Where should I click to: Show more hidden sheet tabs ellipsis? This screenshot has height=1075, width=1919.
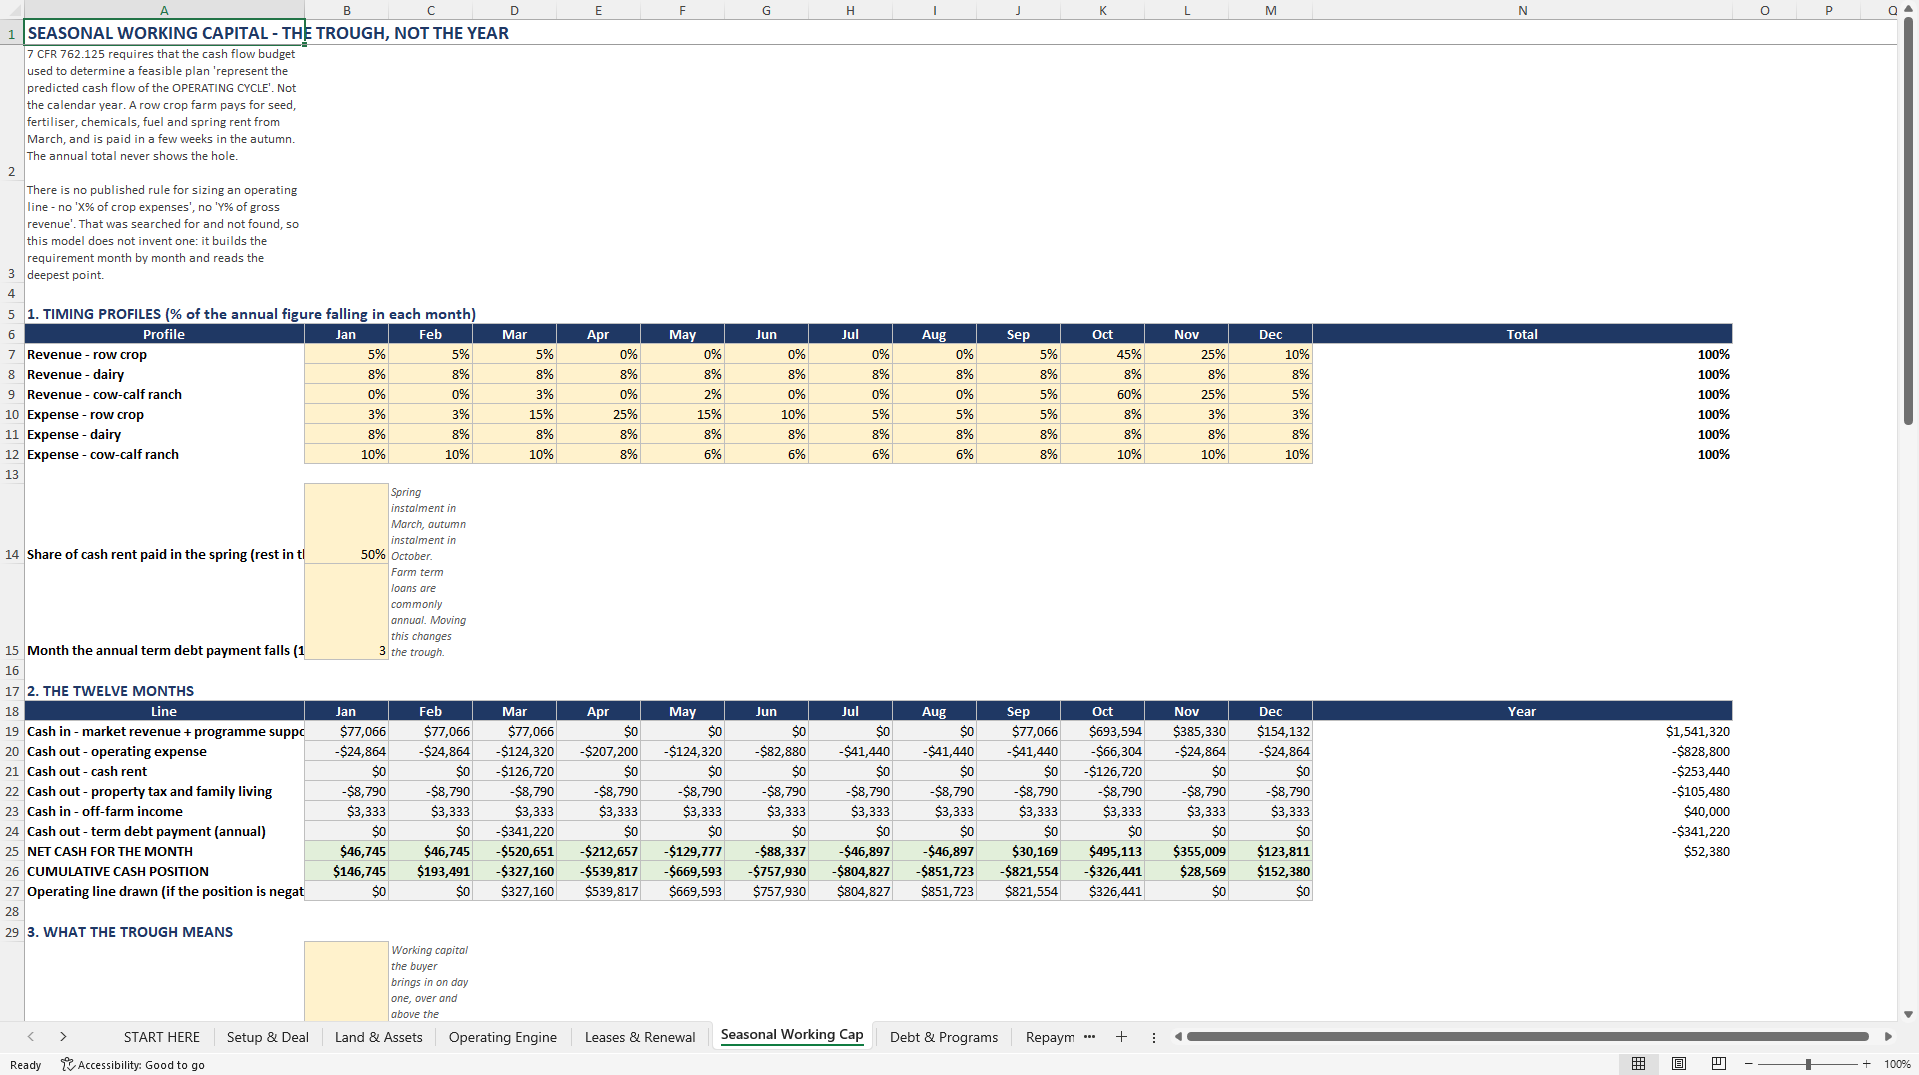click(x=1089, y=1037)
